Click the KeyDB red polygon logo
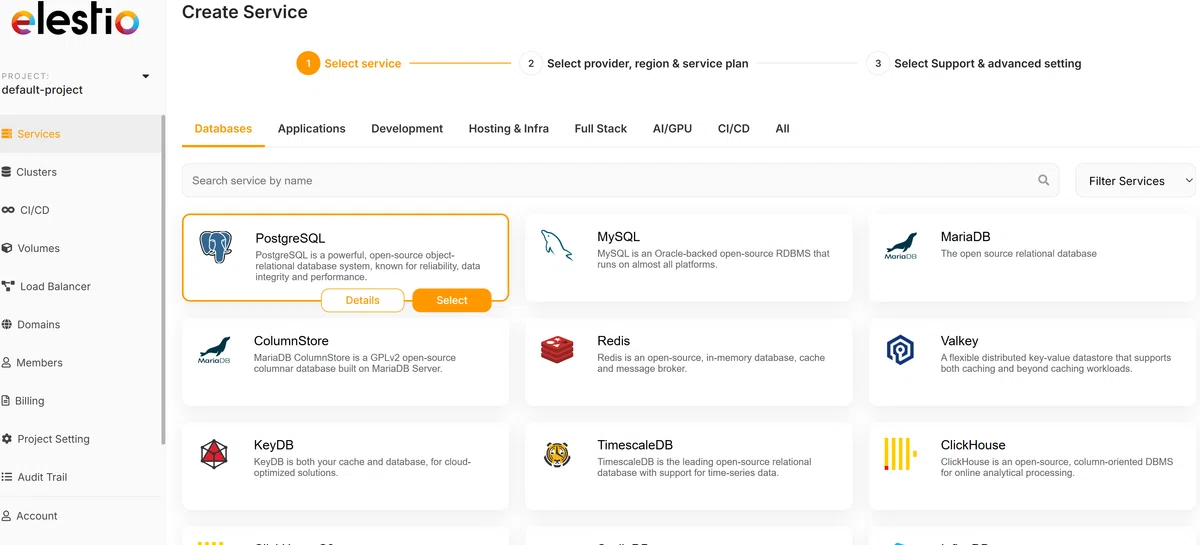1200x545 pixels. [x=214, y=455]
